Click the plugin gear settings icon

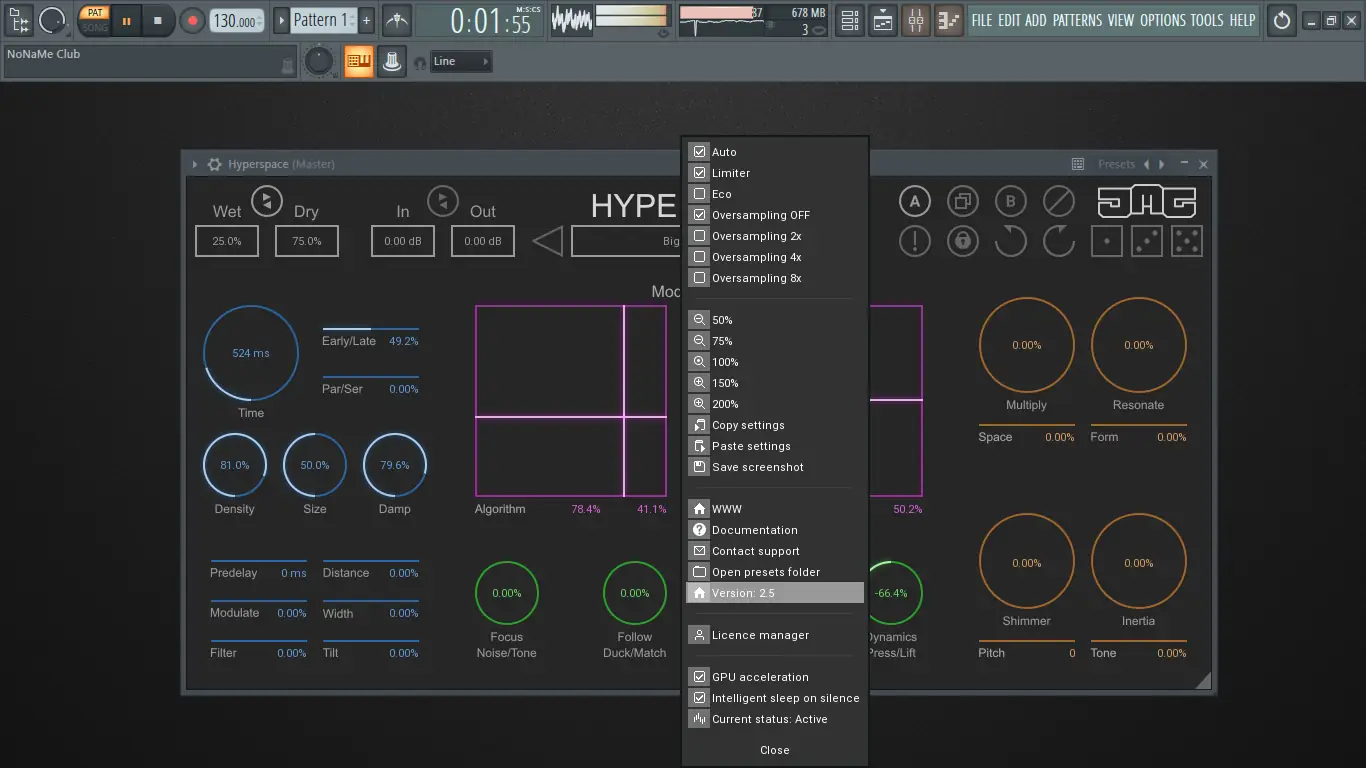pyautogui.click(x=214, y=164)
